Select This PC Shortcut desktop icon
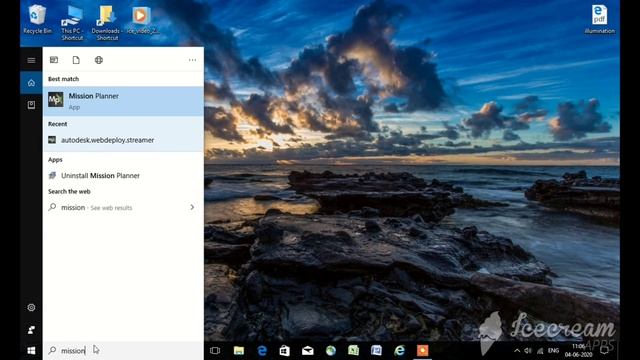Viewport: 640px width, 360px height. point(72,23)
